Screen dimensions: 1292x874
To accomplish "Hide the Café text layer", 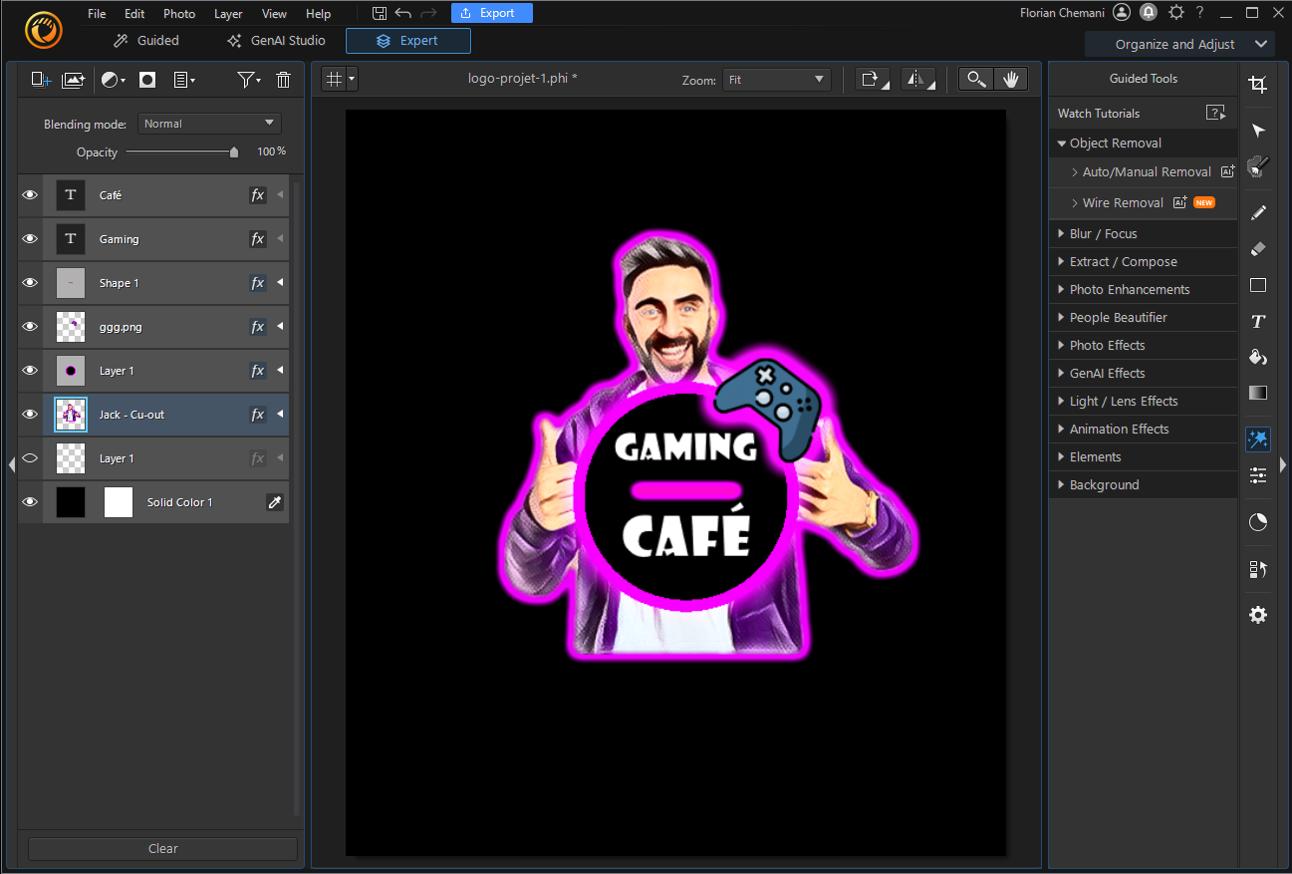I will tap(29, 195).
